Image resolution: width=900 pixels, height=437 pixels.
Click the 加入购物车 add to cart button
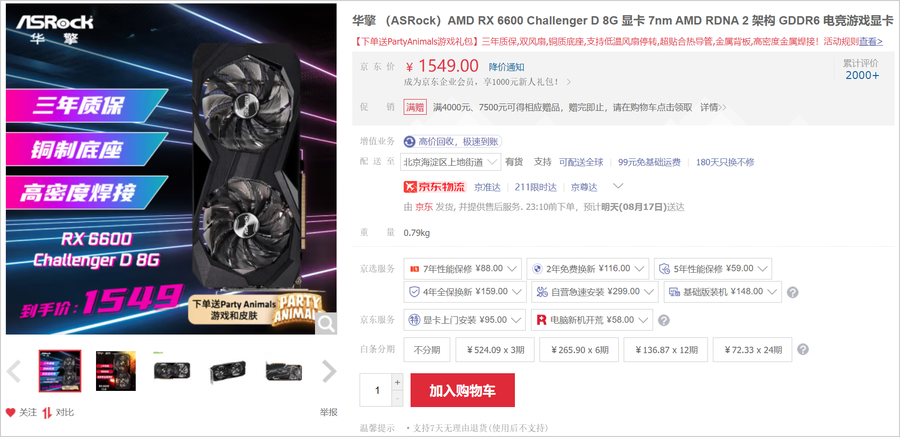463,390
